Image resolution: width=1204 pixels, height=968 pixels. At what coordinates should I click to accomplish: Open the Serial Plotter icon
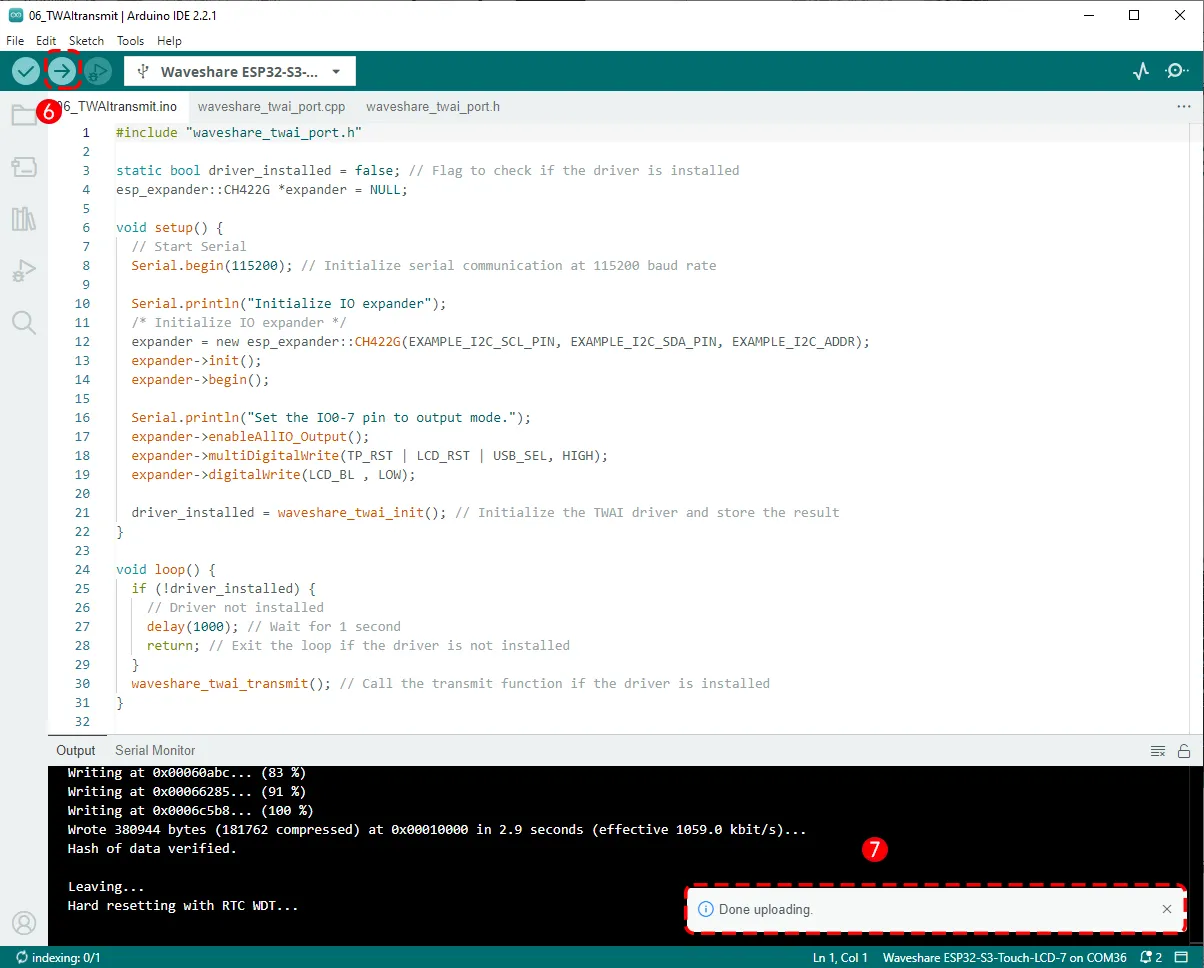tap(1141, 71)
